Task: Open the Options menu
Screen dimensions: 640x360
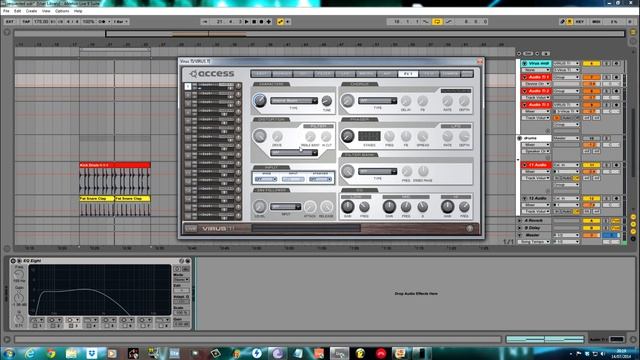Action: coord(62,11)
